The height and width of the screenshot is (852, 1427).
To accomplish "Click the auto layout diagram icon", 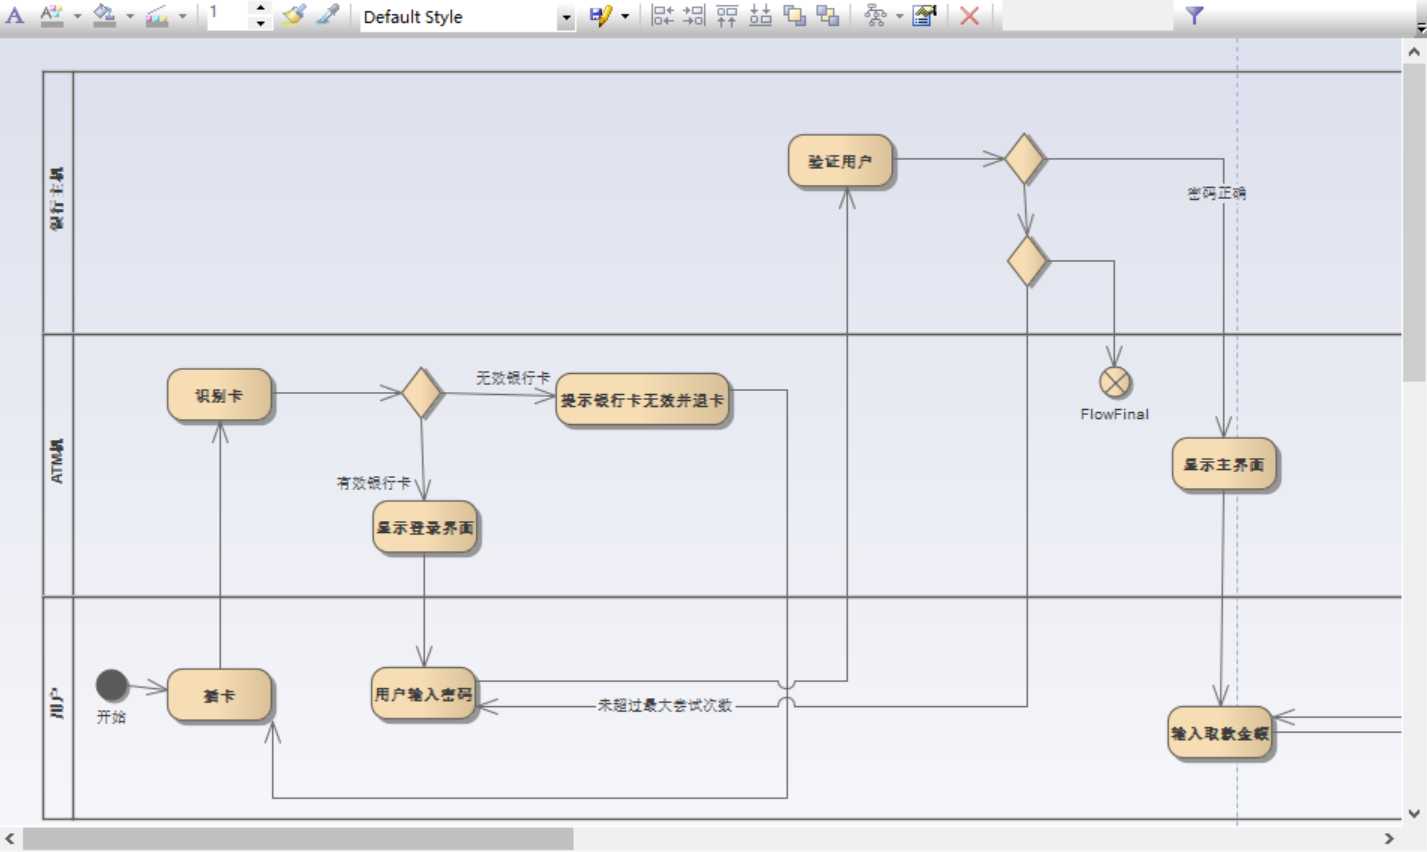I will coord(875,15).
